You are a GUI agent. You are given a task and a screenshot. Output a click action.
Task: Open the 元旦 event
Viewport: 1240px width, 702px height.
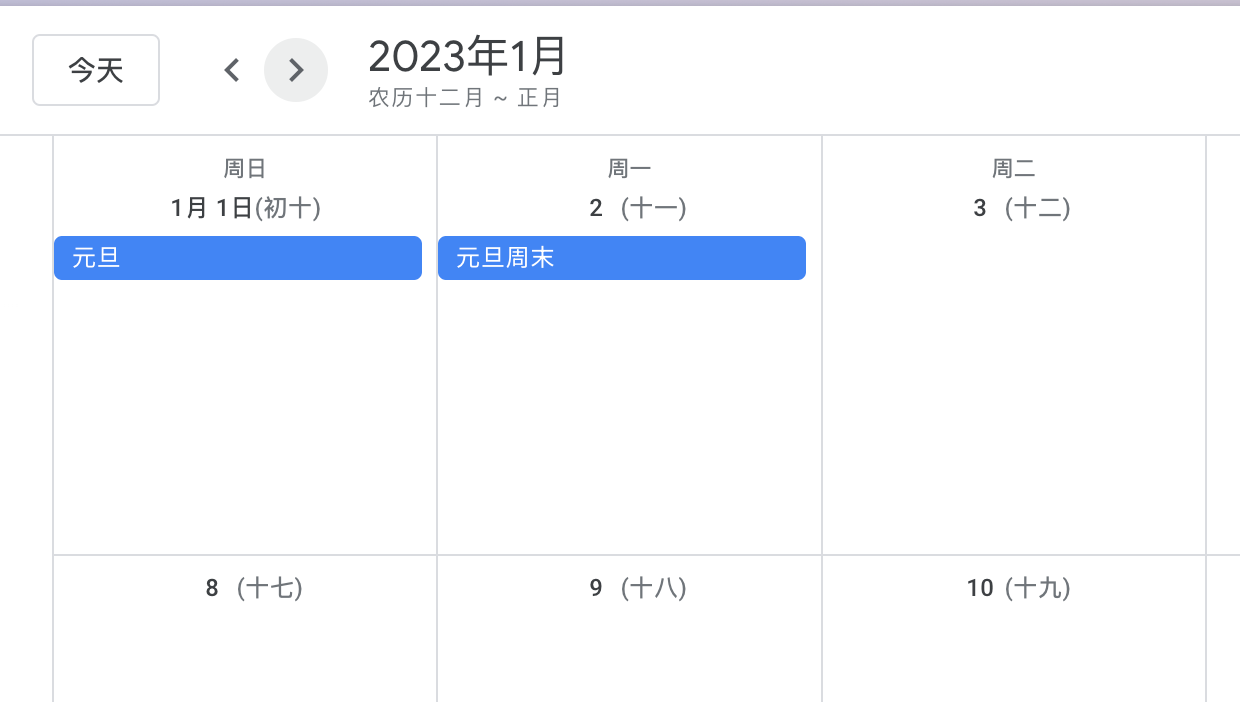click(238, 258)
